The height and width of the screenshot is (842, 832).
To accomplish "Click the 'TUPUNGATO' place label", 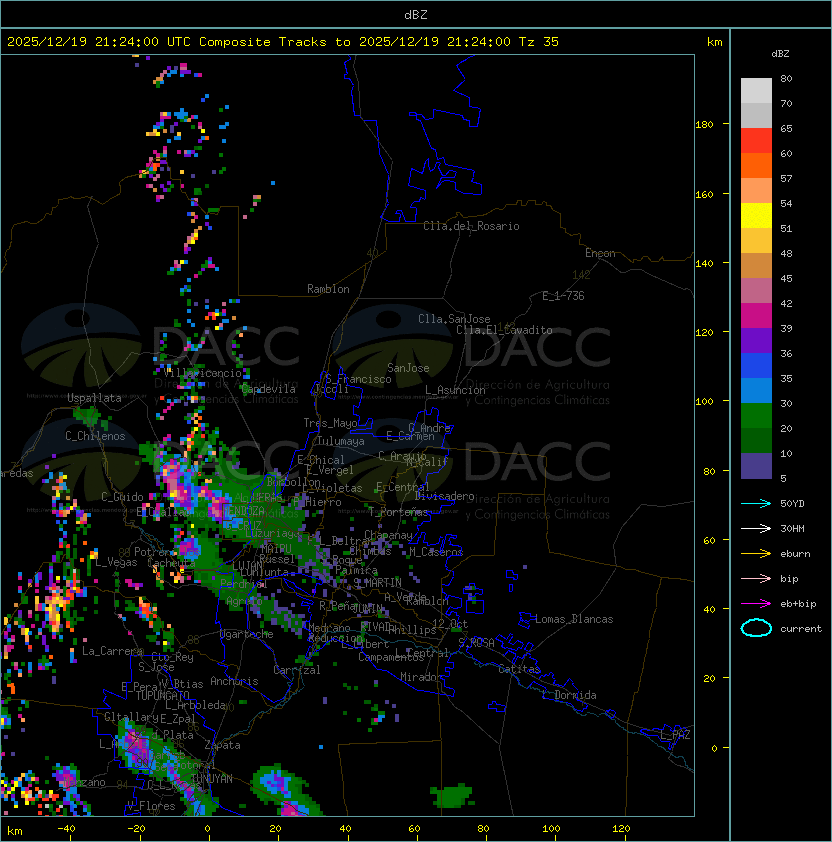I will (x=162, y=696).
